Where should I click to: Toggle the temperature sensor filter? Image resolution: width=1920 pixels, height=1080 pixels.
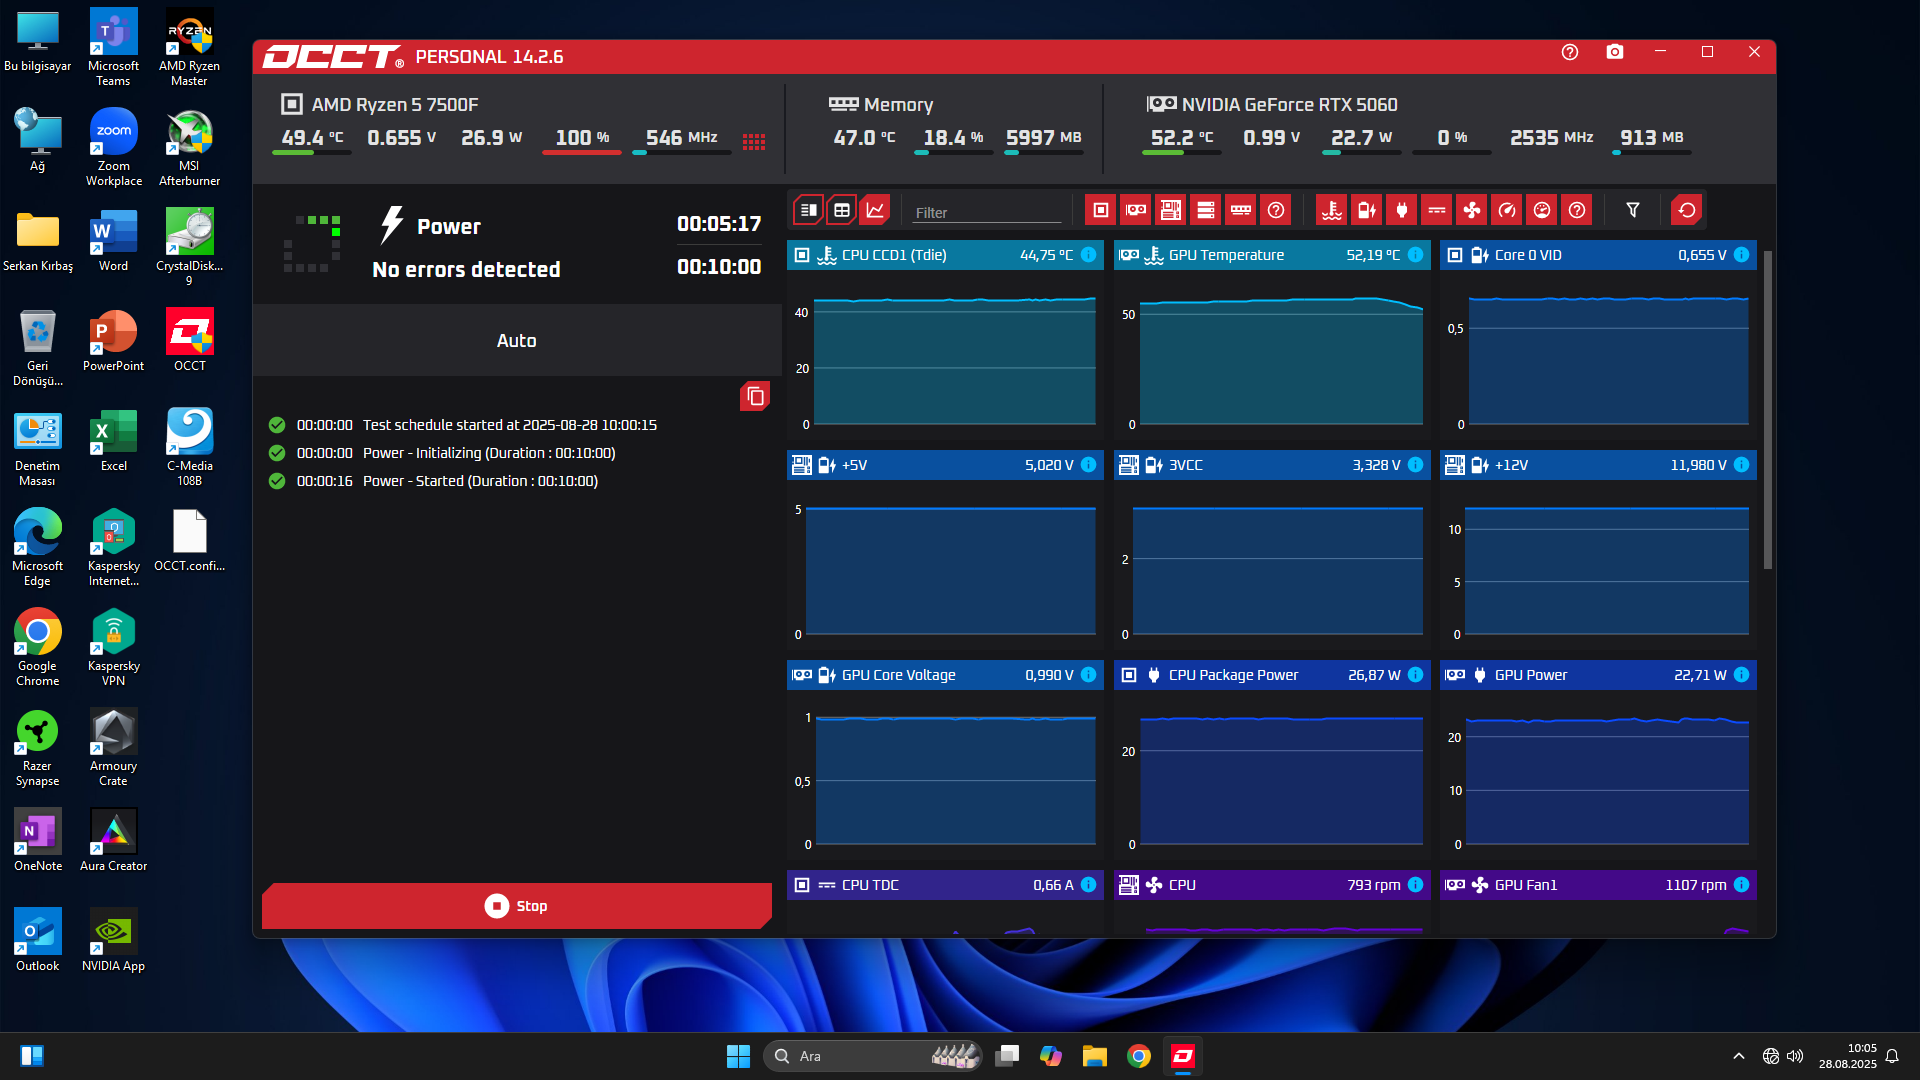[x=1331, y=210]
